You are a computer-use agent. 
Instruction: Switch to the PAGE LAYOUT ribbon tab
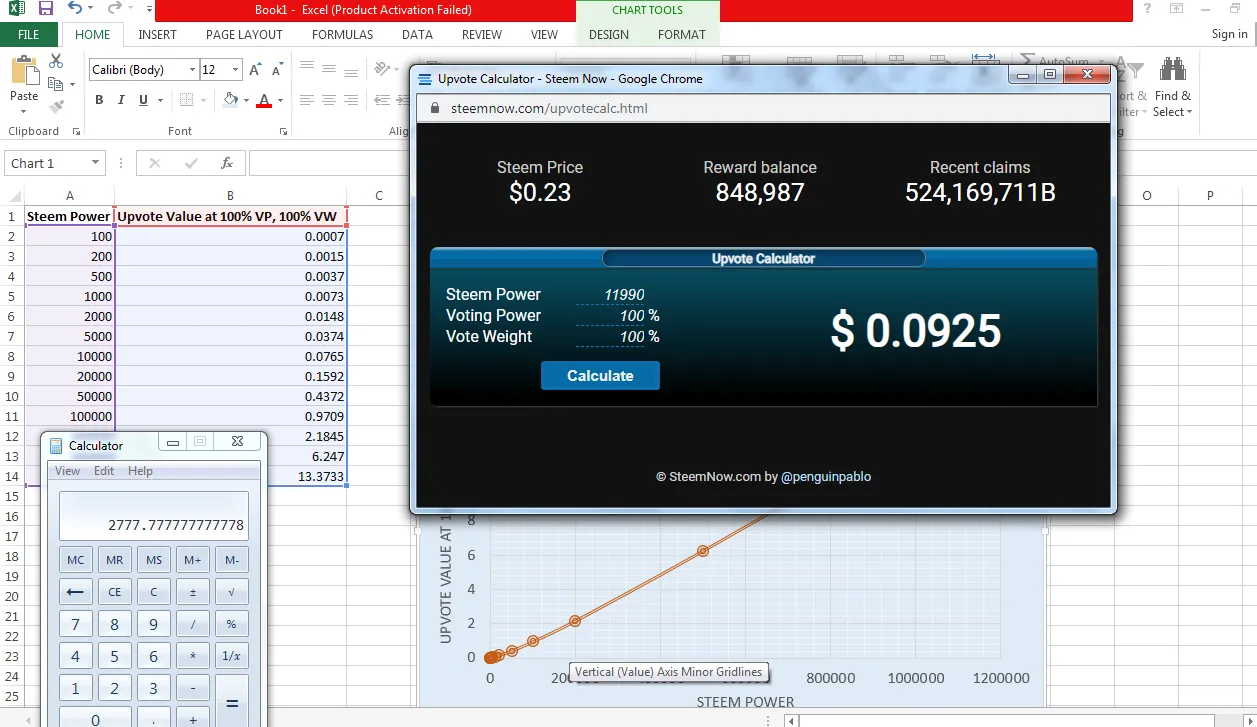[x=244, y=34]
